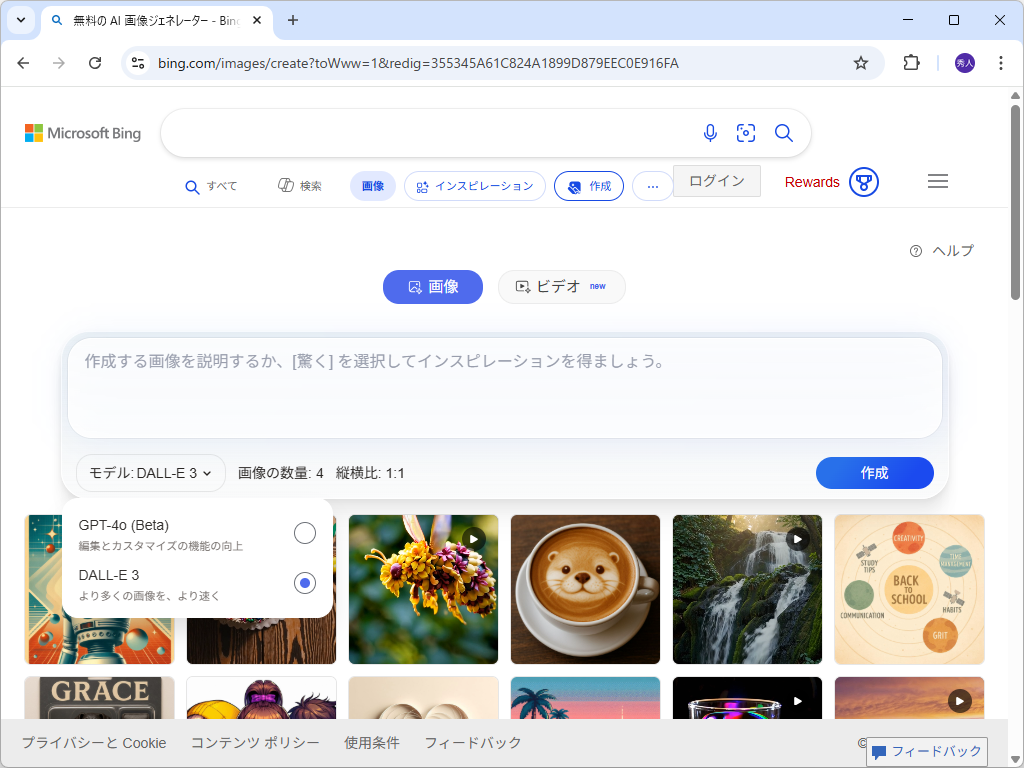The image size is (1024, 768).
Task: Click the otter latte art thumbnail
Action: point(585,589)
